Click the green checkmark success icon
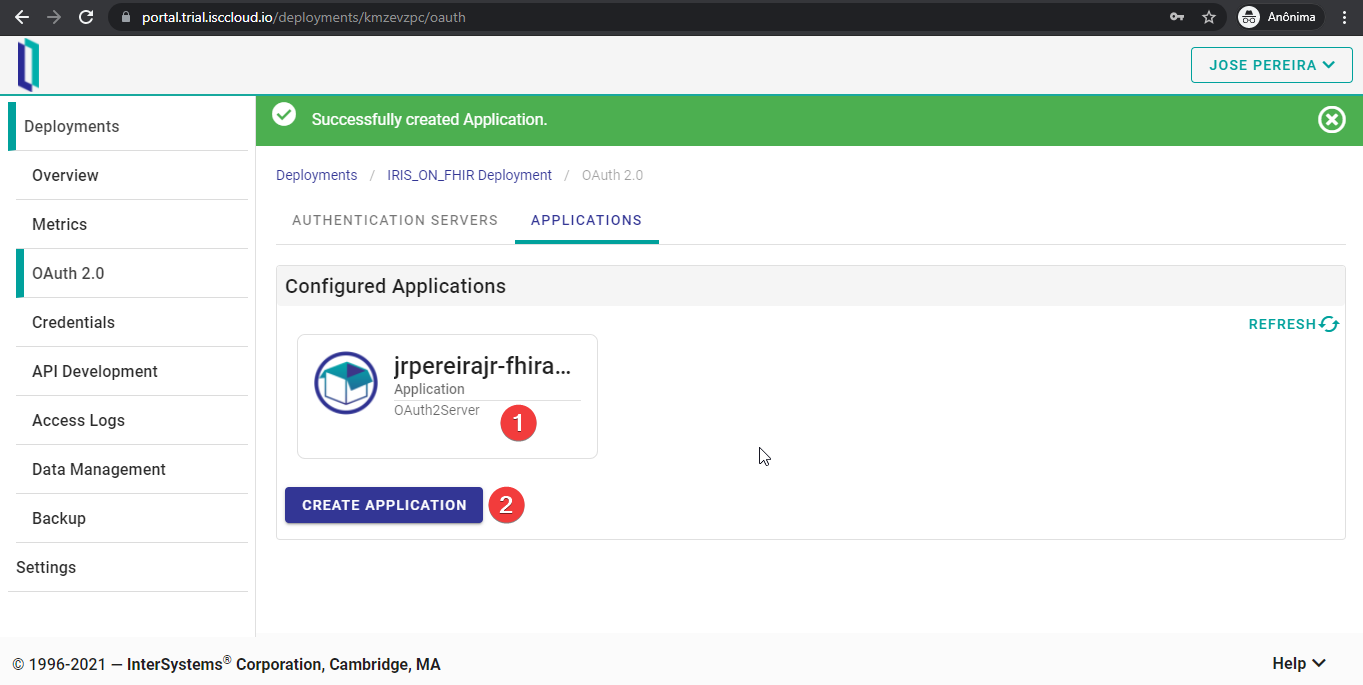Viewport: 1363px width, 685px height. coord(284,114)
